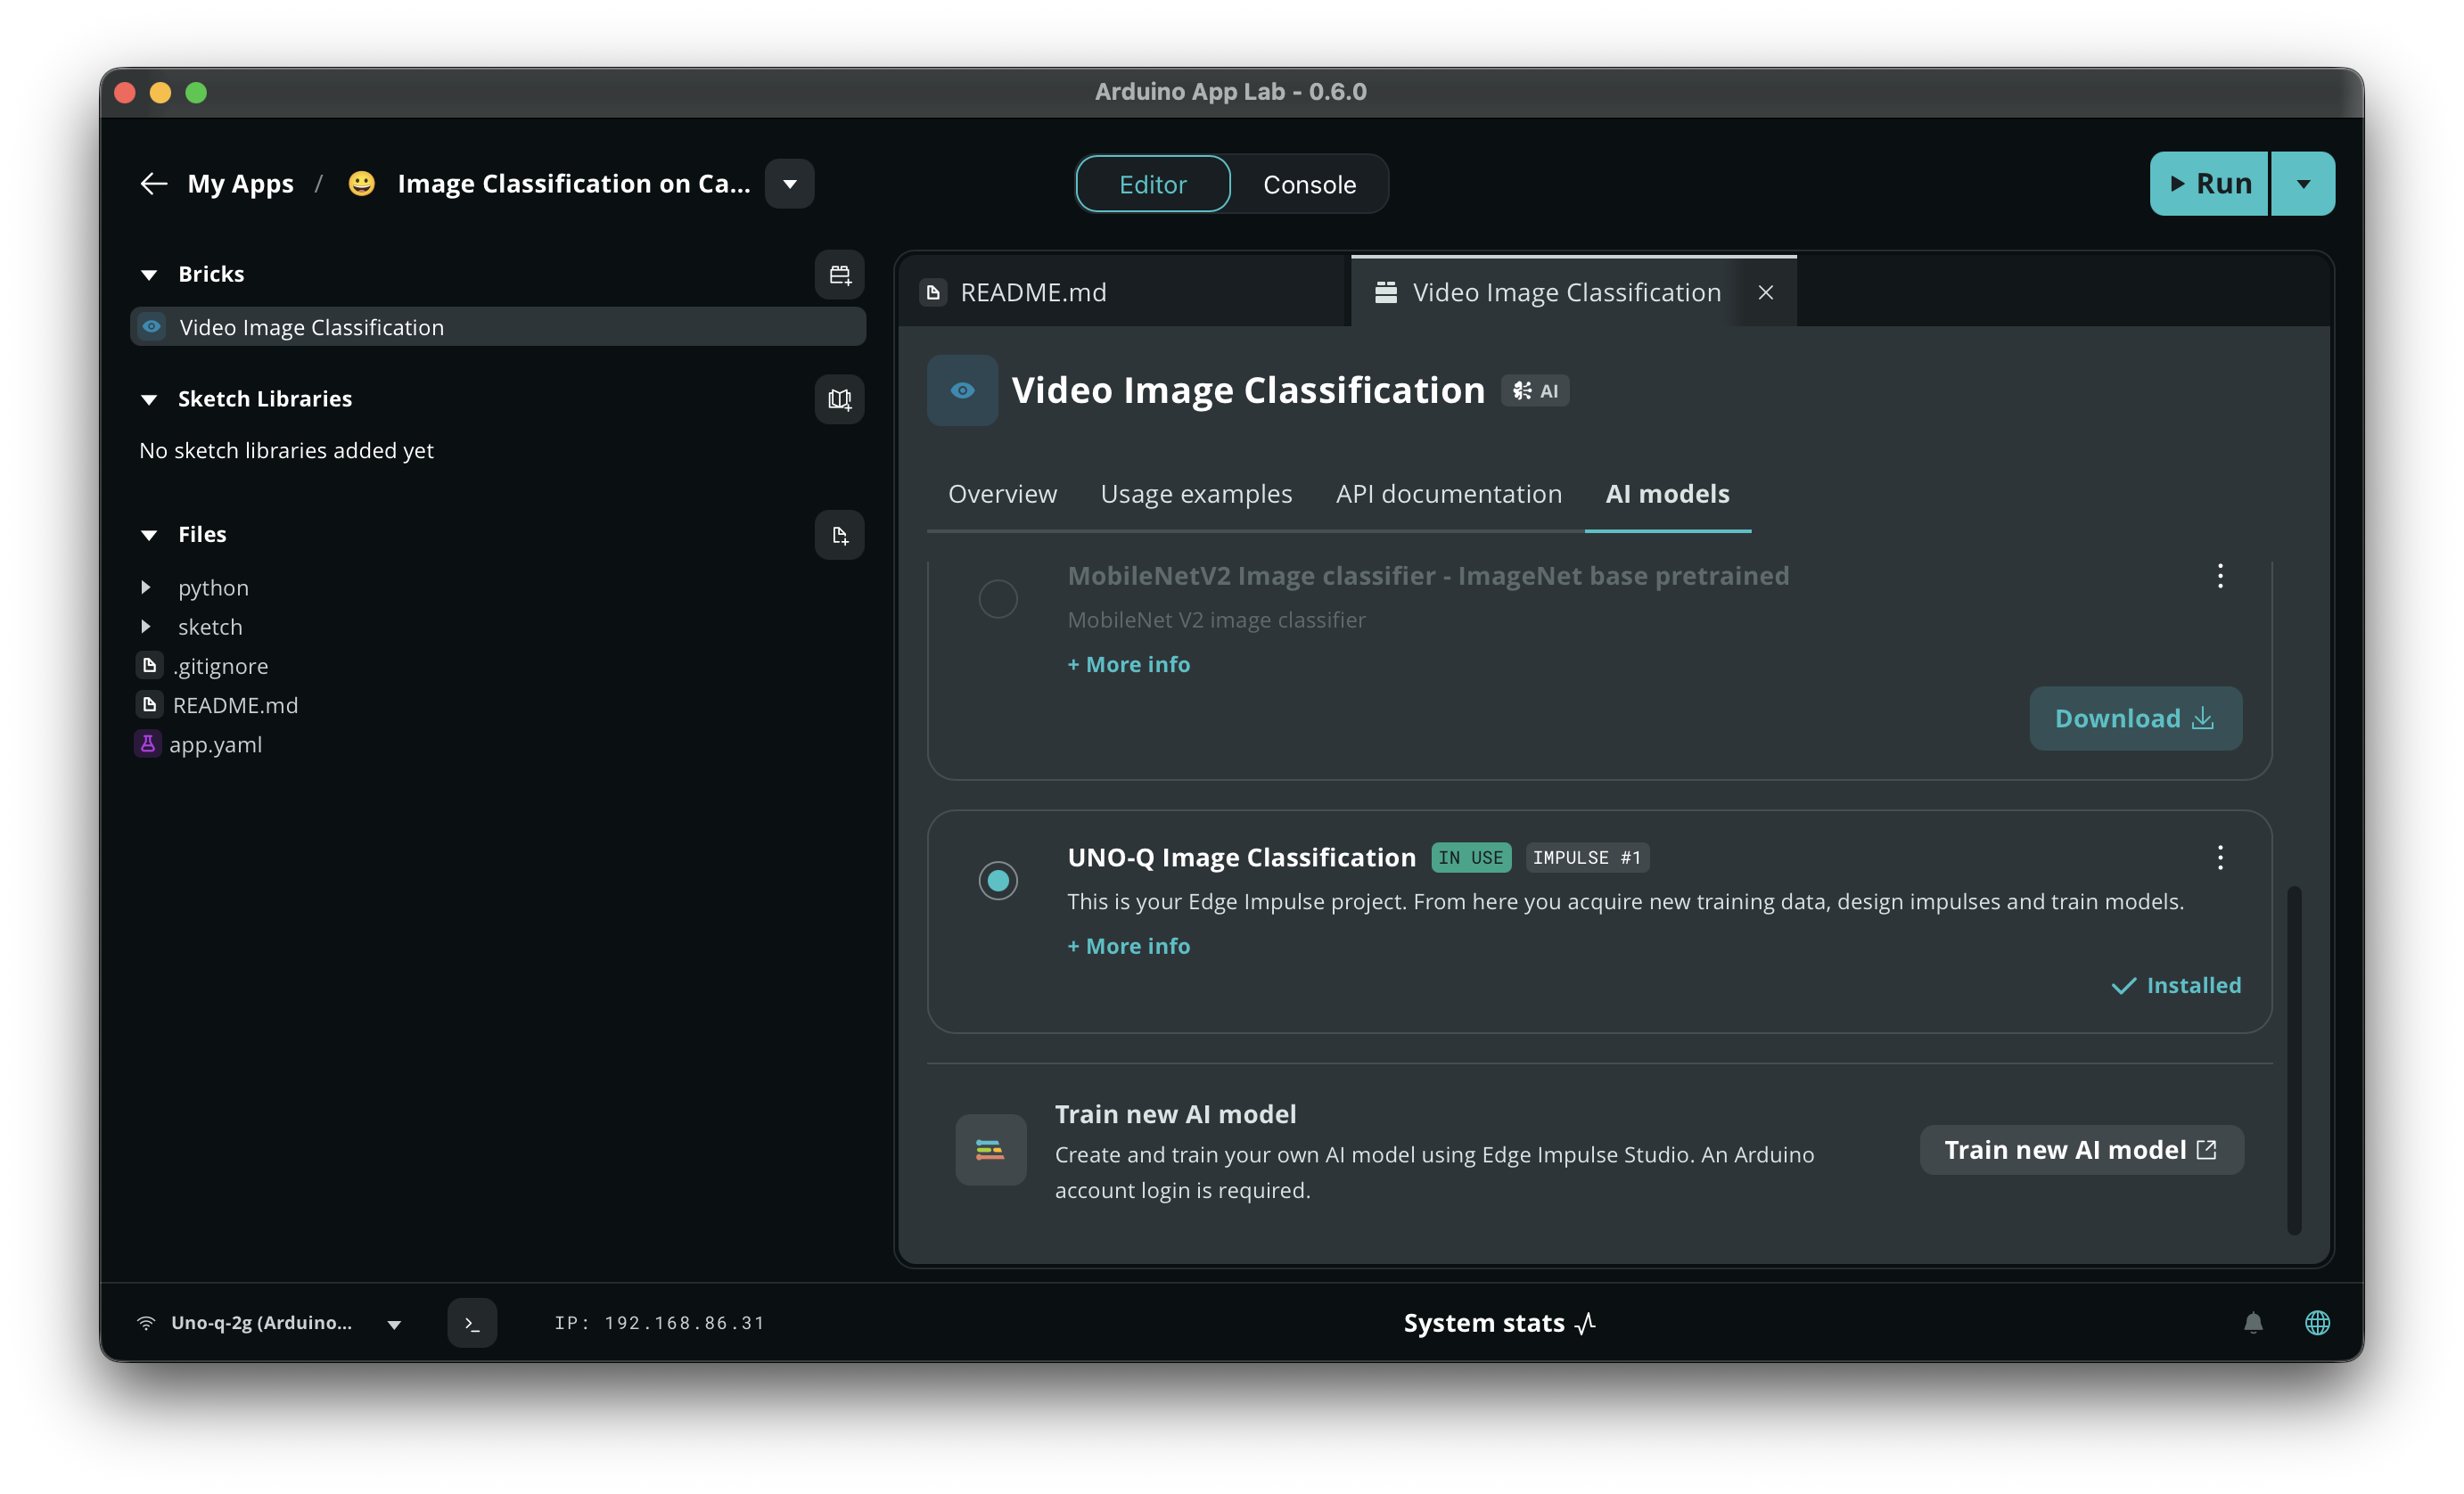Image resolution: width=2464 pixels, height=1494 pixels.
Task: Select the MobileNetV2 Image classifier radio button
Action: click(998, 599)
